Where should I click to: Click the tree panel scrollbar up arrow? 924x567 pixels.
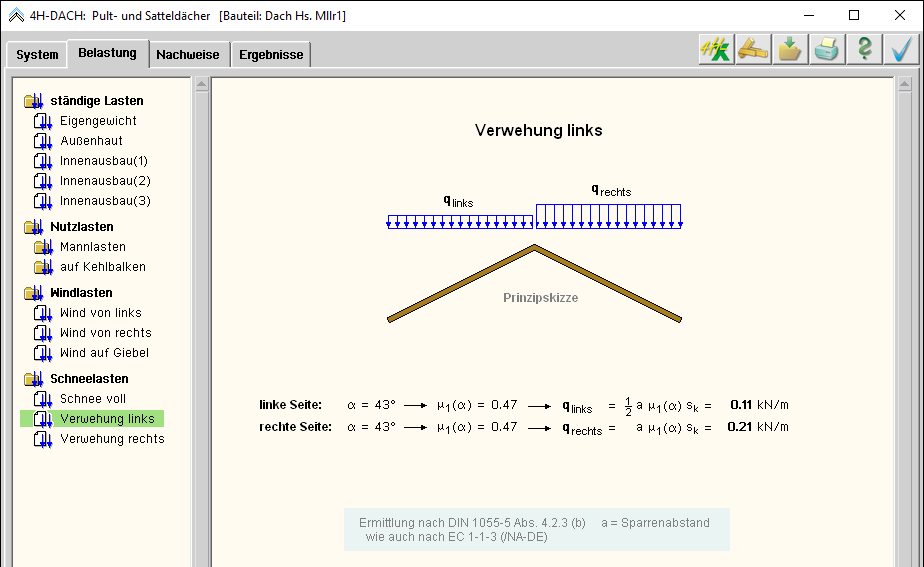click(201, 85)
